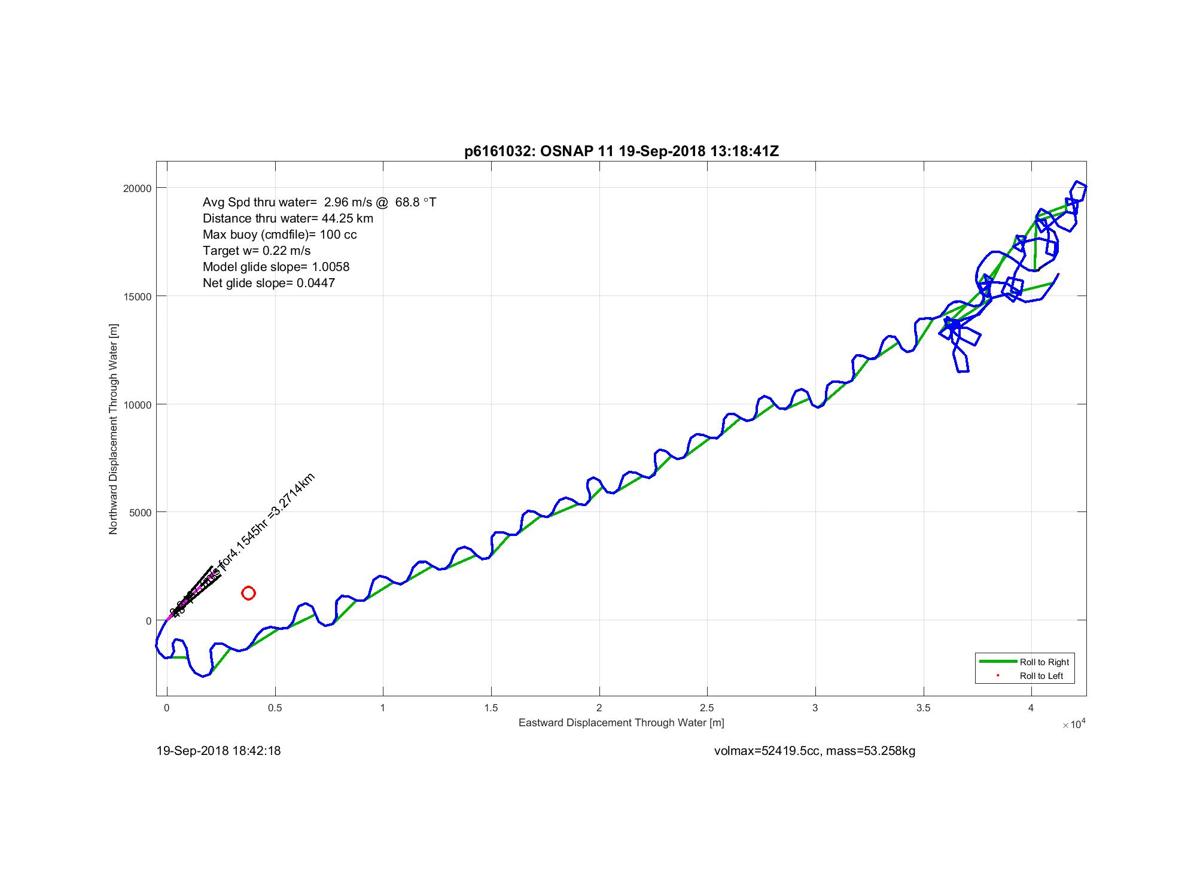The height and width of the screenshot is (889, 1200).
Task: Select the 'Distance thru water= 44.25 km' text
Action: coord(288,218)
